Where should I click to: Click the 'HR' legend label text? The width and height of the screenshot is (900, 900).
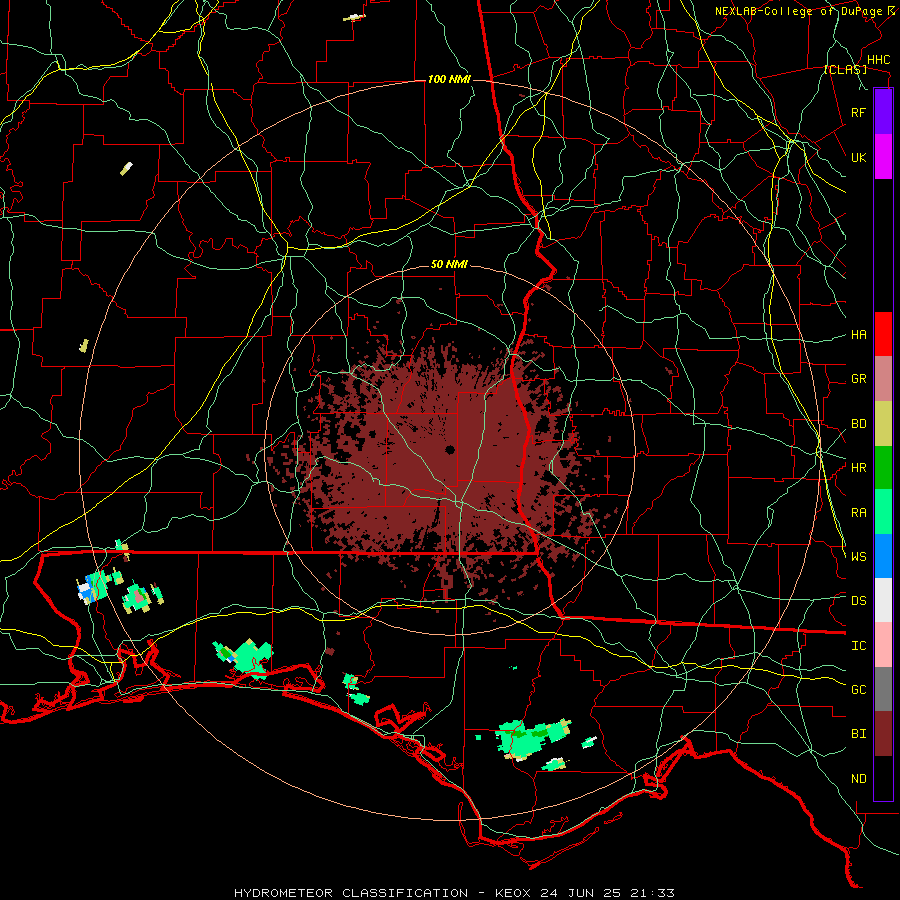(x=858, y=468)
